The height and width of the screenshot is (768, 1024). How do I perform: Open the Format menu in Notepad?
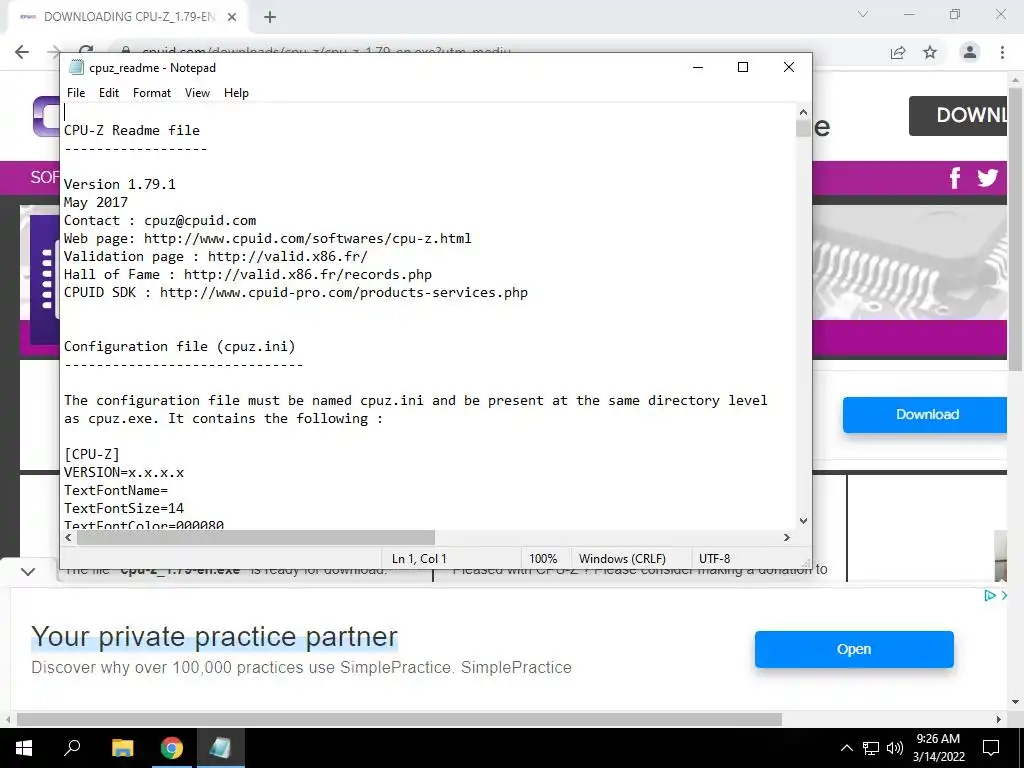[x=152, y=93]
